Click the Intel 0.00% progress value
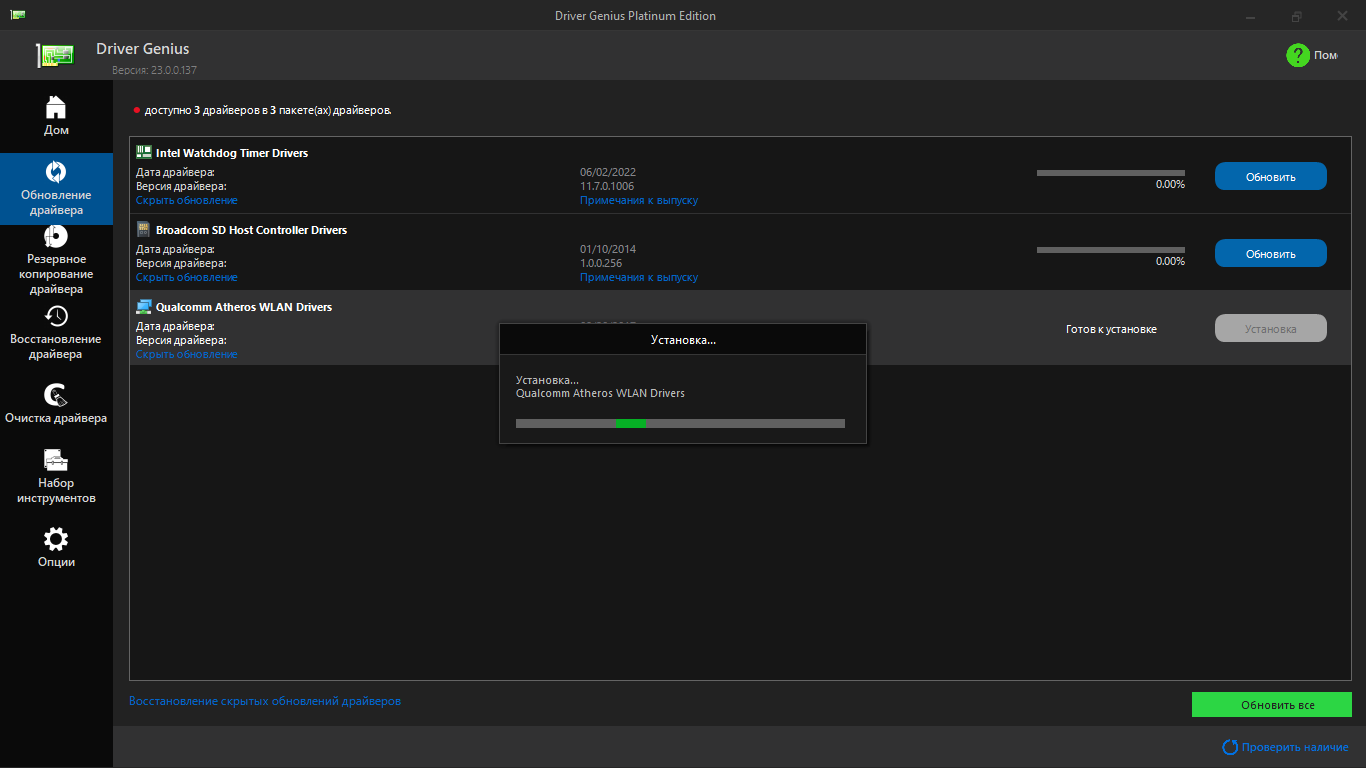The height and width of the screenshot is (768, 1366). [1170, 185]
